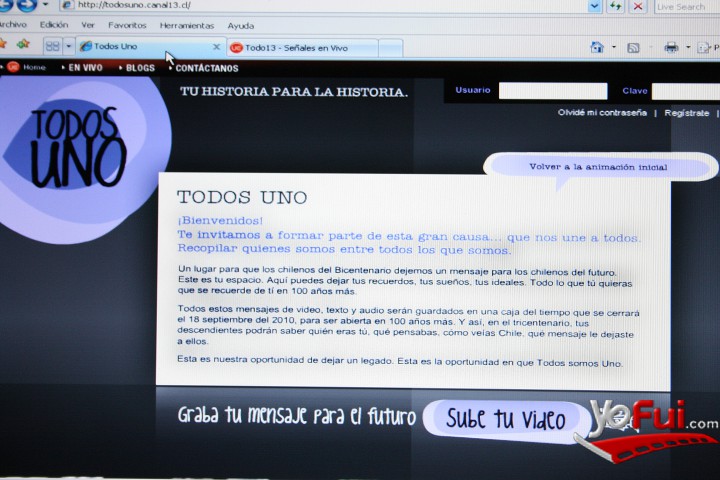This screenshot has height=480, width=720.
Task: Click the TODOS UNO heading text
Action: pyautogui.click(x=242, y=197)
